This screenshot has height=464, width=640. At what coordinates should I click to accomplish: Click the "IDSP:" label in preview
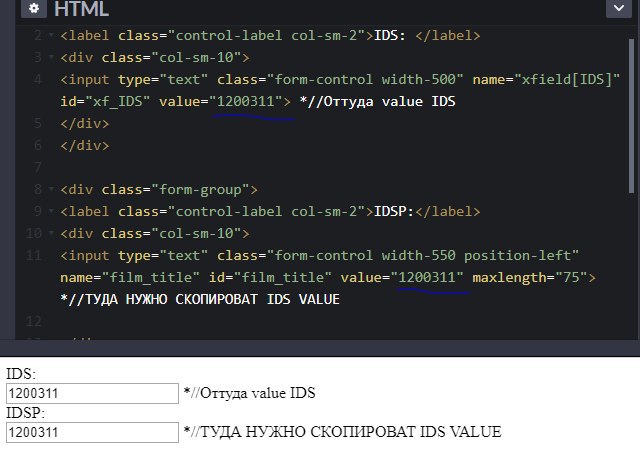pyautogui.click(x=25, y=413)
